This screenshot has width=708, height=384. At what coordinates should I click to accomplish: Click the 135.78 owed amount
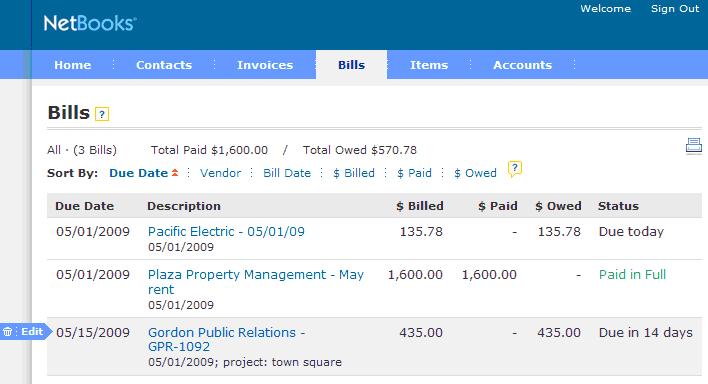pyautogui.click(x=559, y=232)
